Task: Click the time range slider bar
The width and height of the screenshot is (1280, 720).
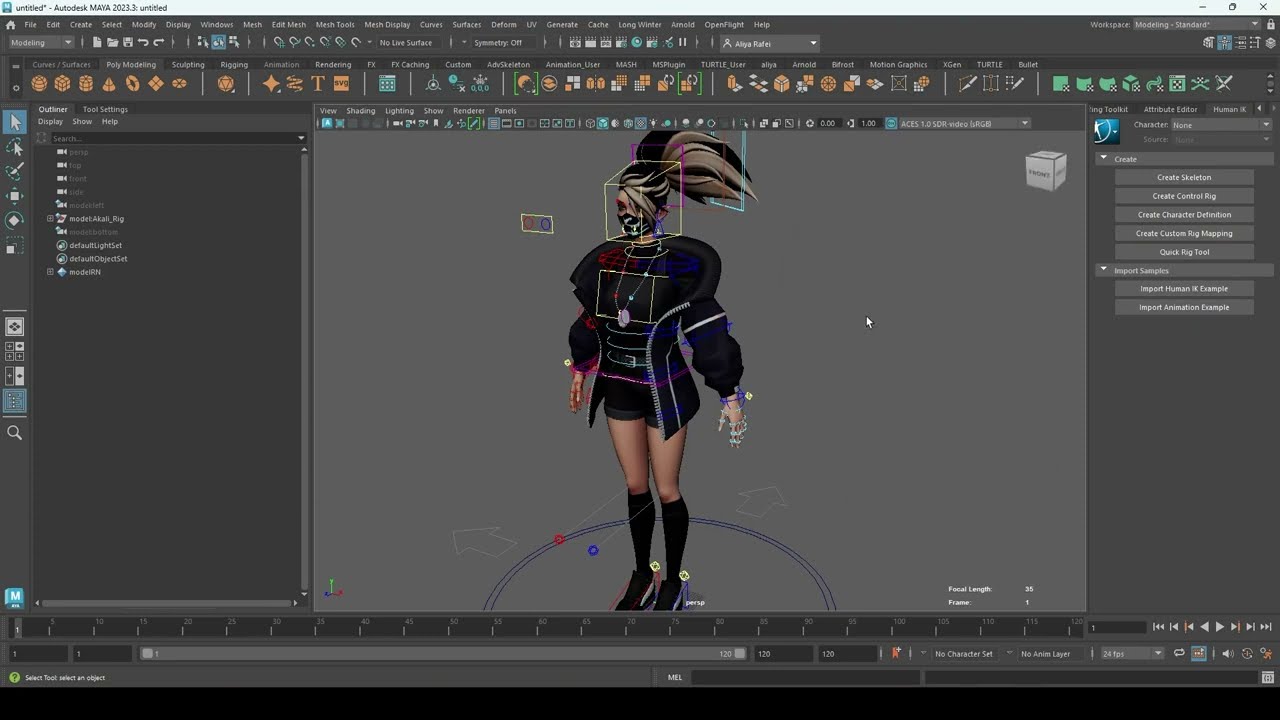Action: pos(443,653)
